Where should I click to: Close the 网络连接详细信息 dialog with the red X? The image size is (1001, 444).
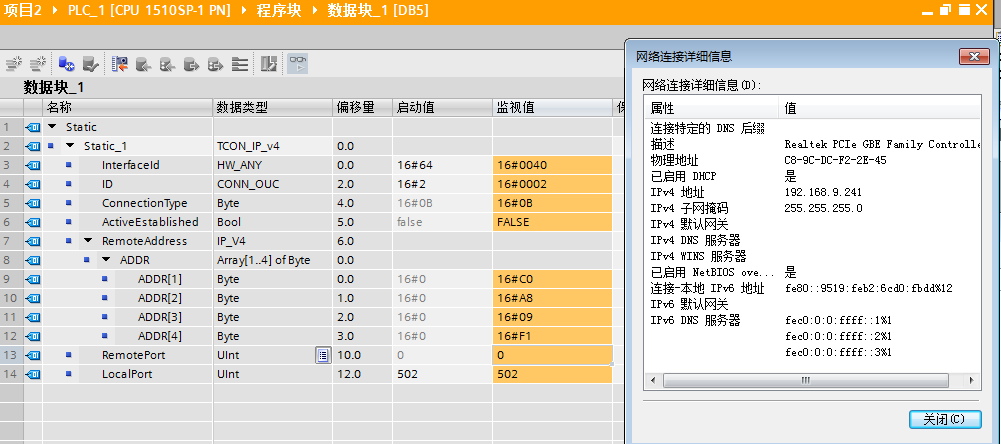coord(974,56)
